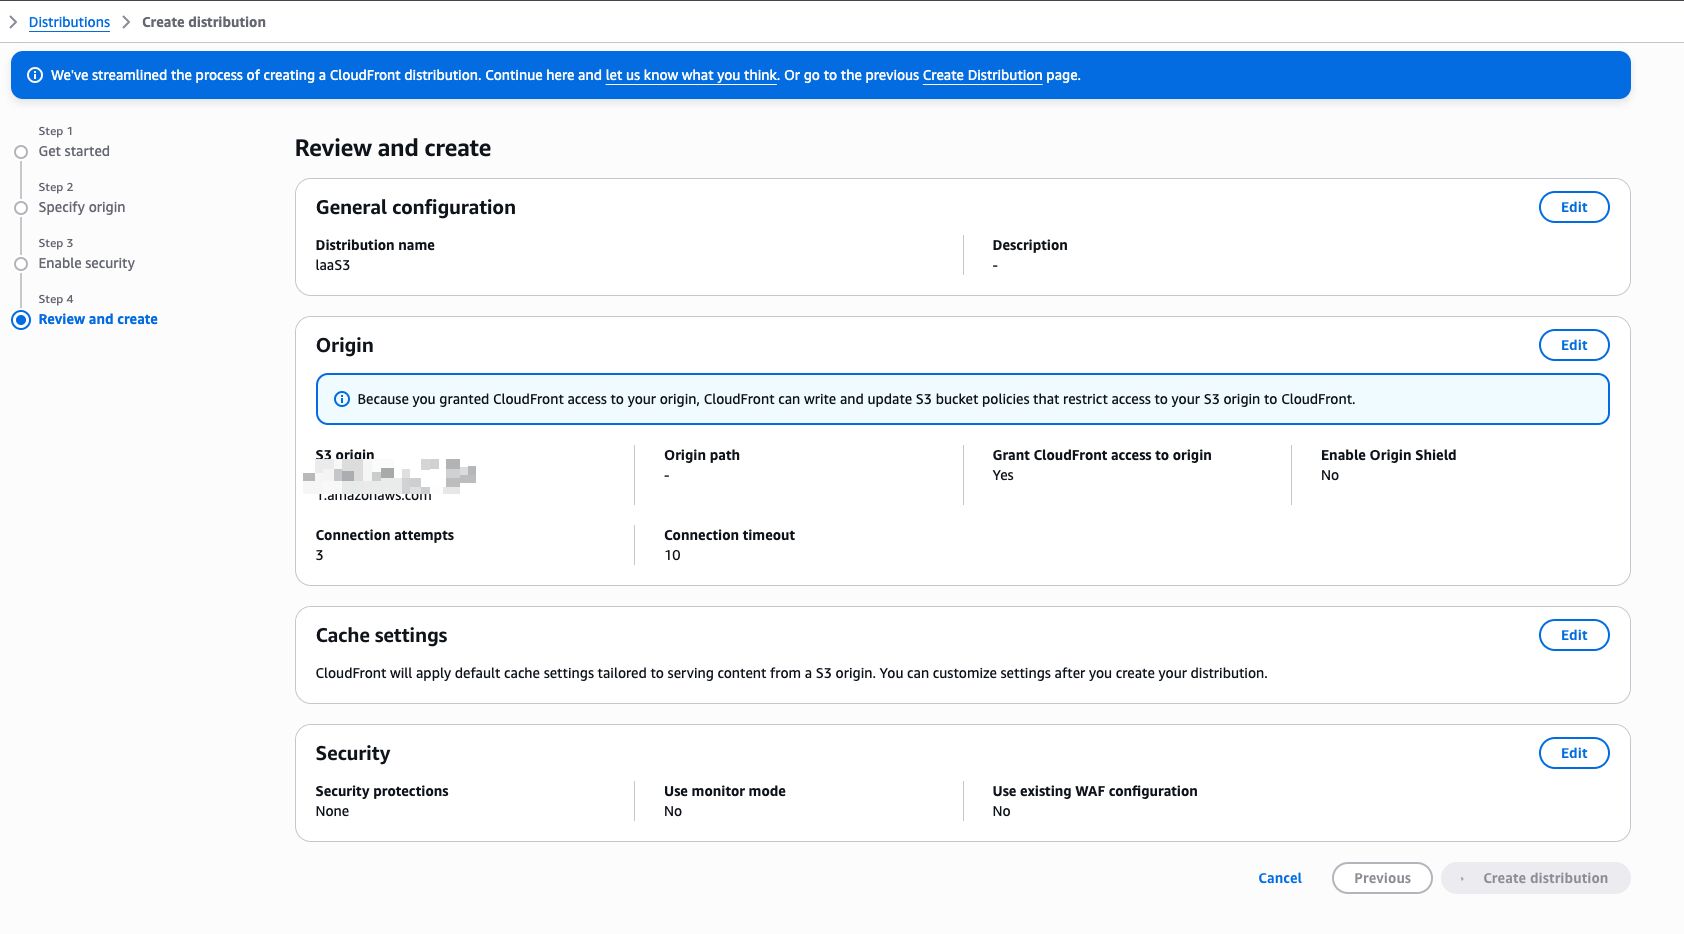Select the Step 3 Enable security indicator
The width and height of the screenshot is (1684, 934).
(21, 264)
